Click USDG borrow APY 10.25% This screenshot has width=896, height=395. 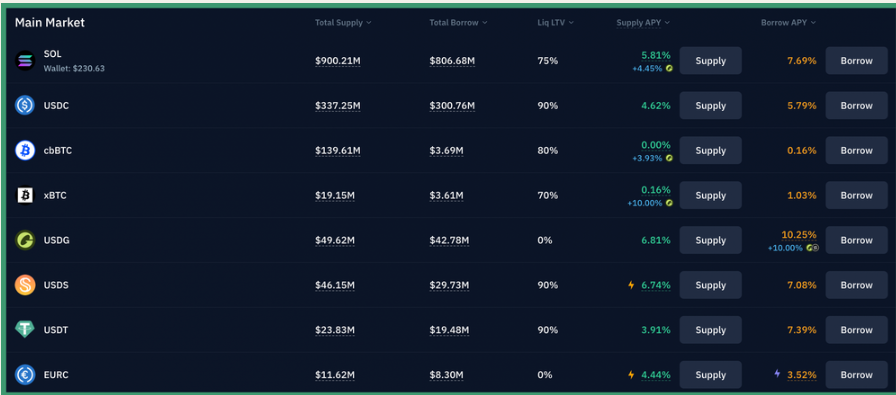click(x=799, y=235)
